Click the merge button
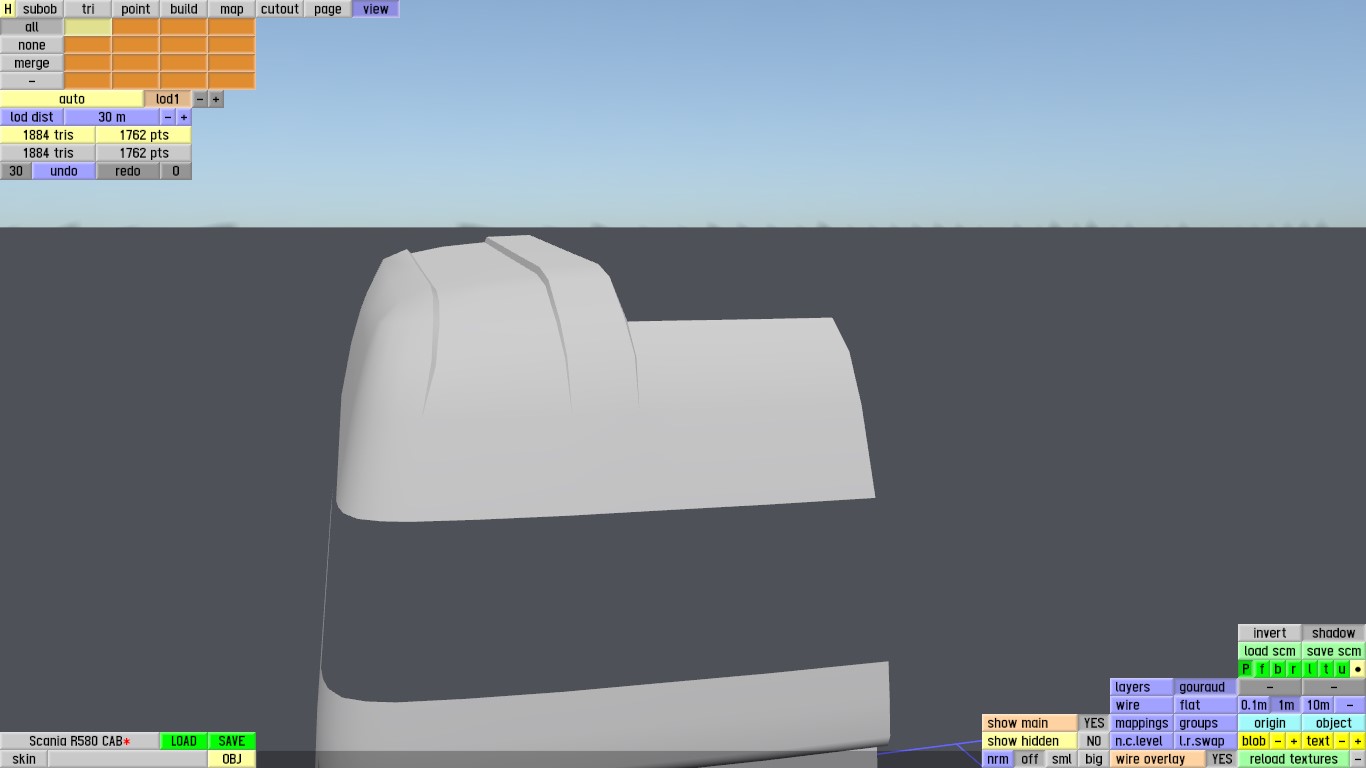The width and height of the screenshot is (1366, 768). pos(32,63)
